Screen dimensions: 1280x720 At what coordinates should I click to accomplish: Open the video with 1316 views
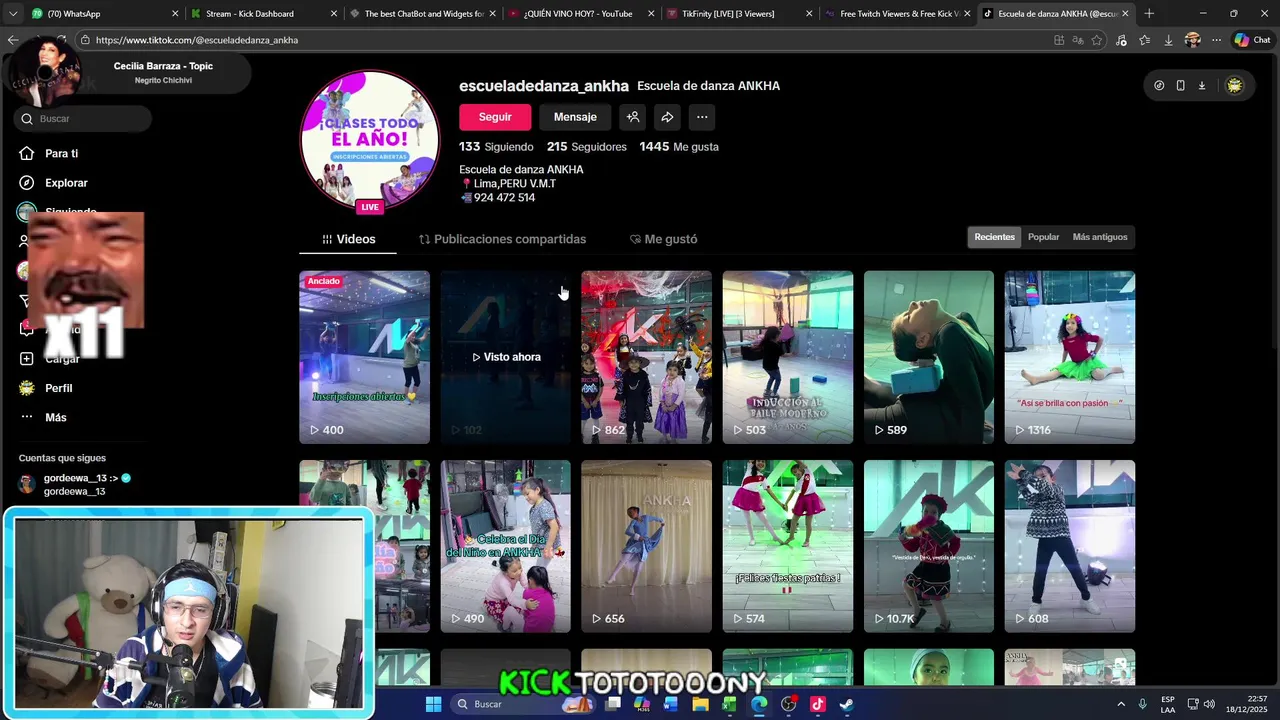point(1070,357)
